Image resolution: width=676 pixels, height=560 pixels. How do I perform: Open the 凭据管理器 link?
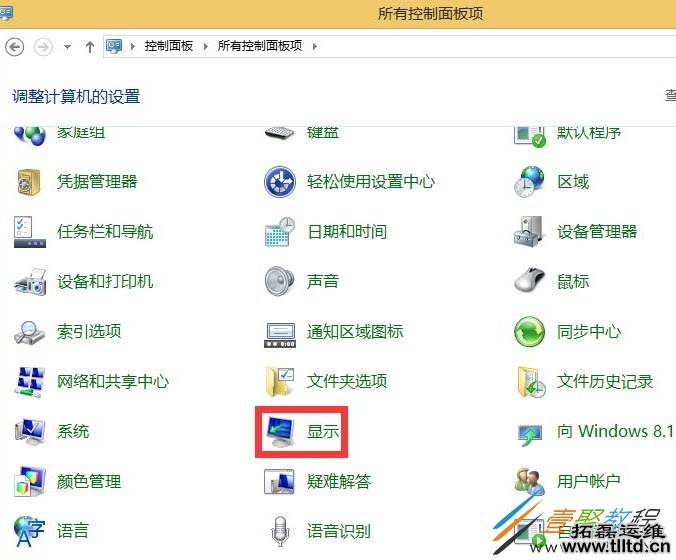[x=97, y=181]
